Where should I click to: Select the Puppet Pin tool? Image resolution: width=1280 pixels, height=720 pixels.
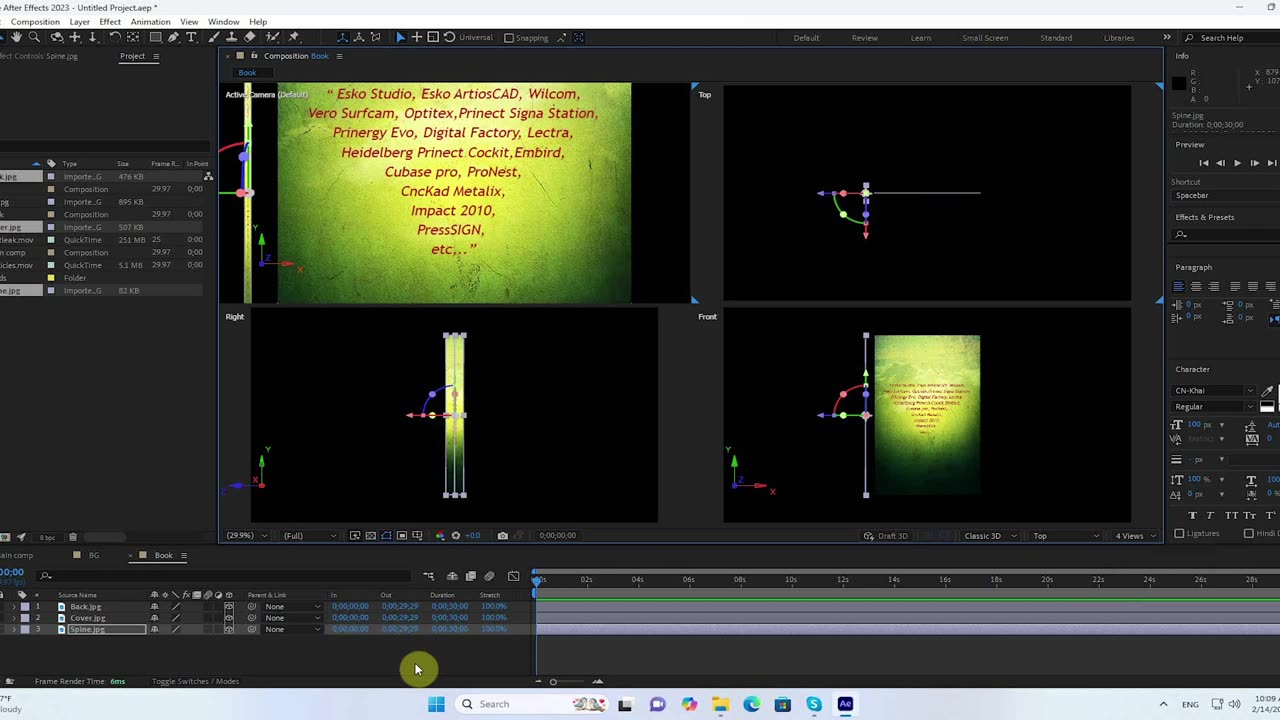pyautogui.click(x=294, y=37)
